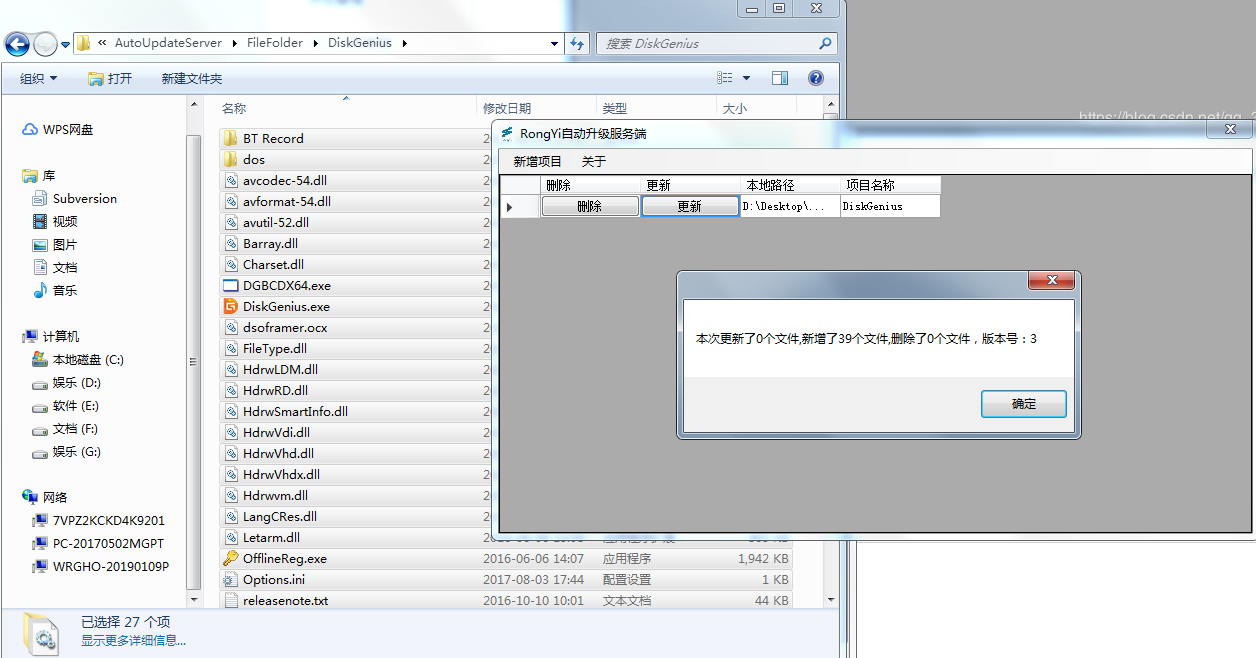Click 新建文件夹 in the toolbar
Screen dimensions: 1256x658
192,78
